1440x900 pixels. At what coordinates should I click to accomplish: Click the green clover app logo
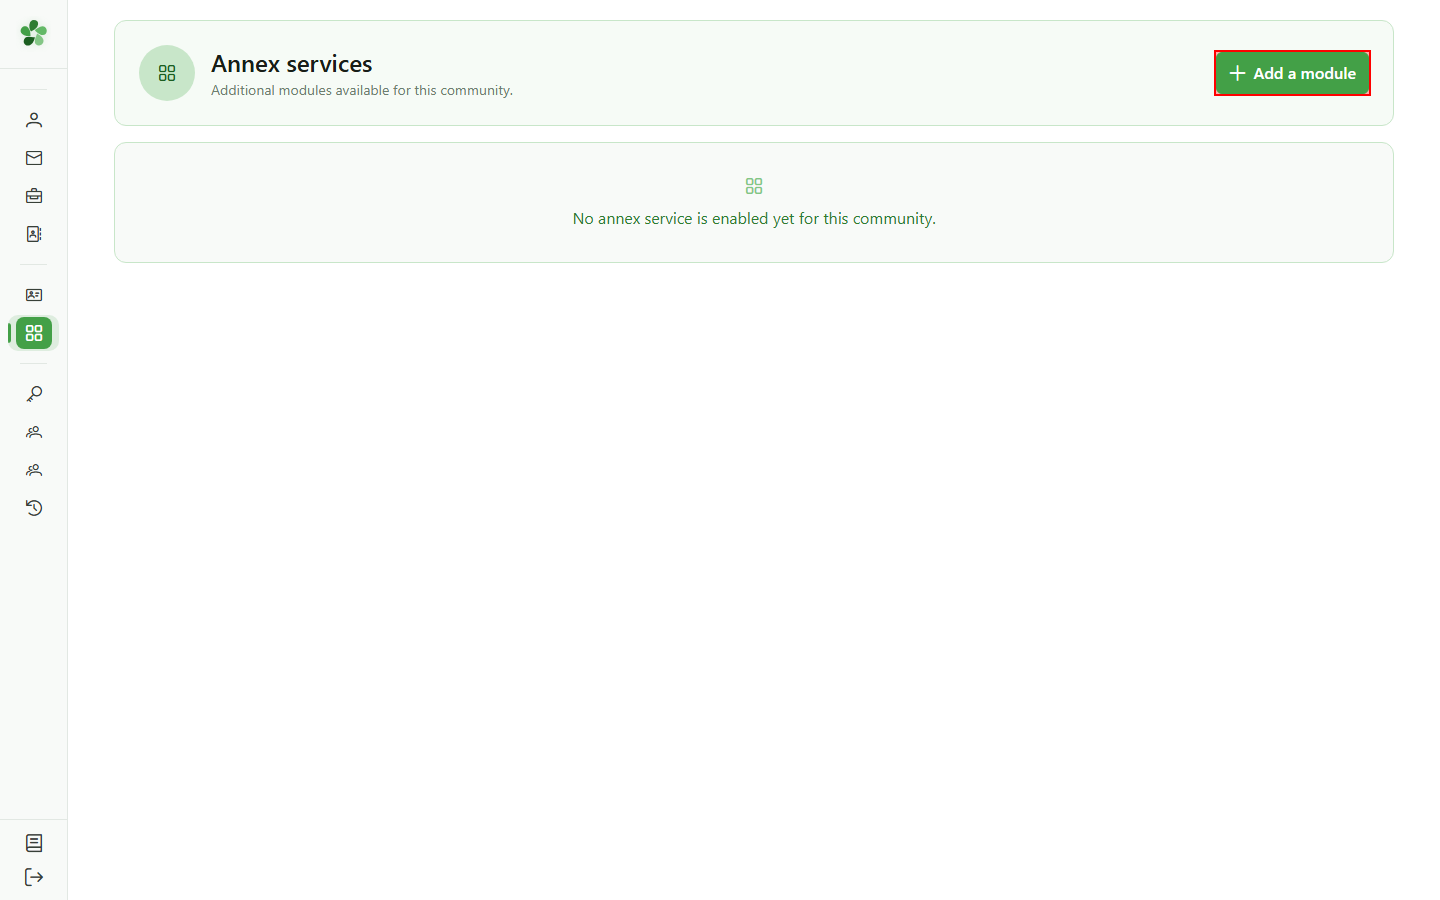tap(34, 33)
